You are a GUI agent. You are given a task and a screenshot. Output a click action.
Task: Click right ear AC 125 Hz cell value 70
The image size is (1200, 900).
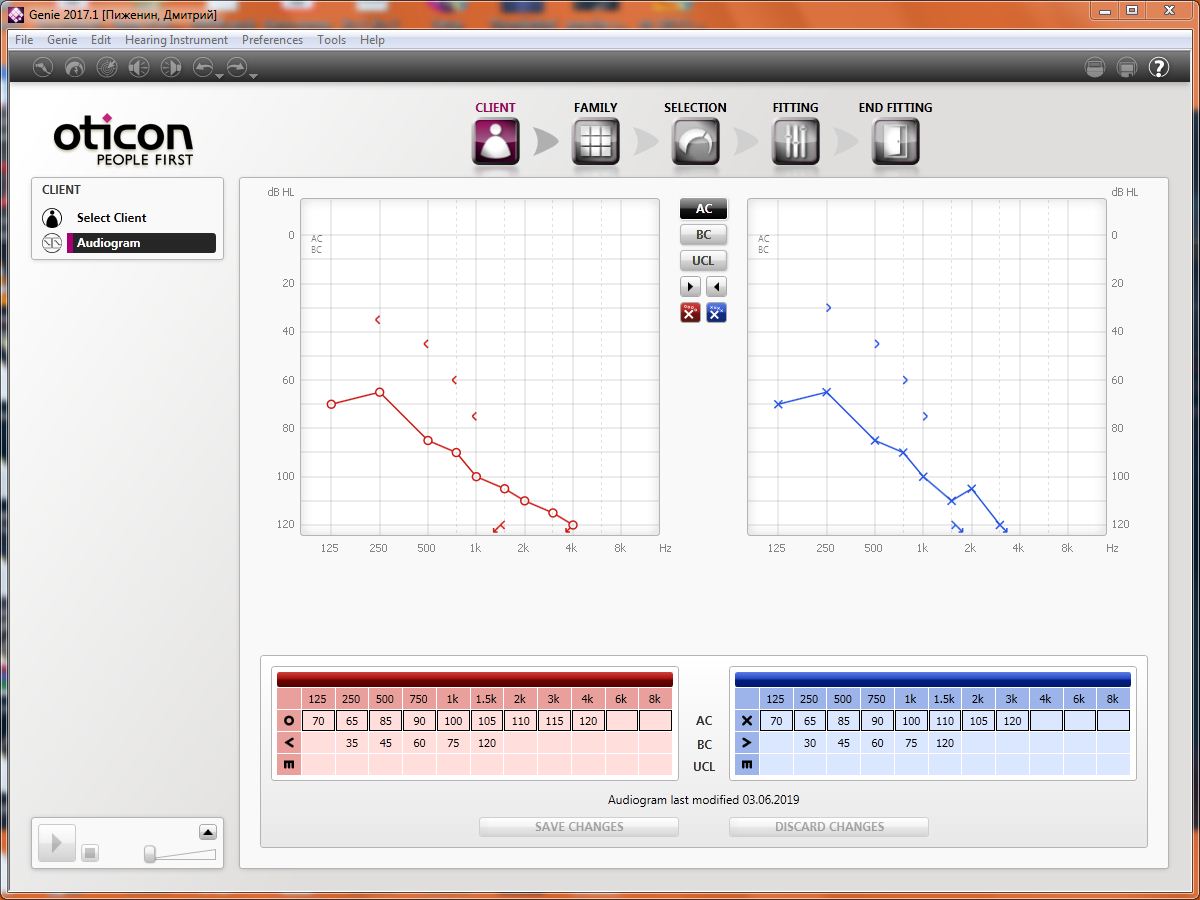(x=318, y=721)
